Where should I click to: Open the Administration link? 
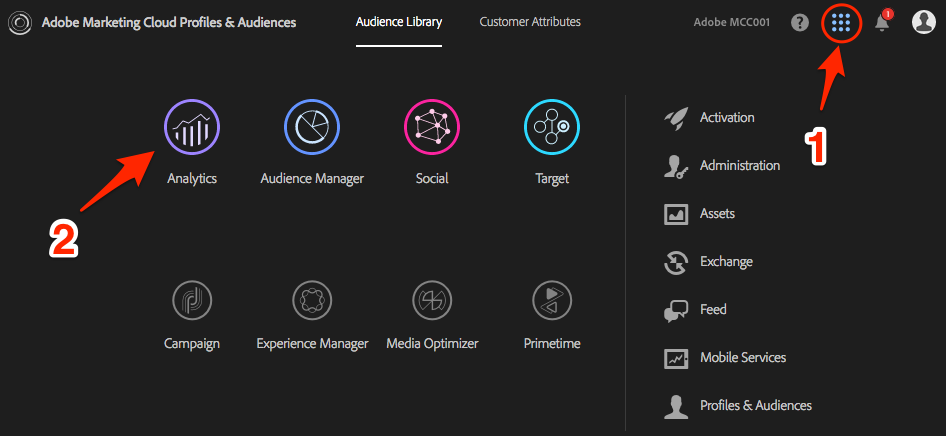740,165
